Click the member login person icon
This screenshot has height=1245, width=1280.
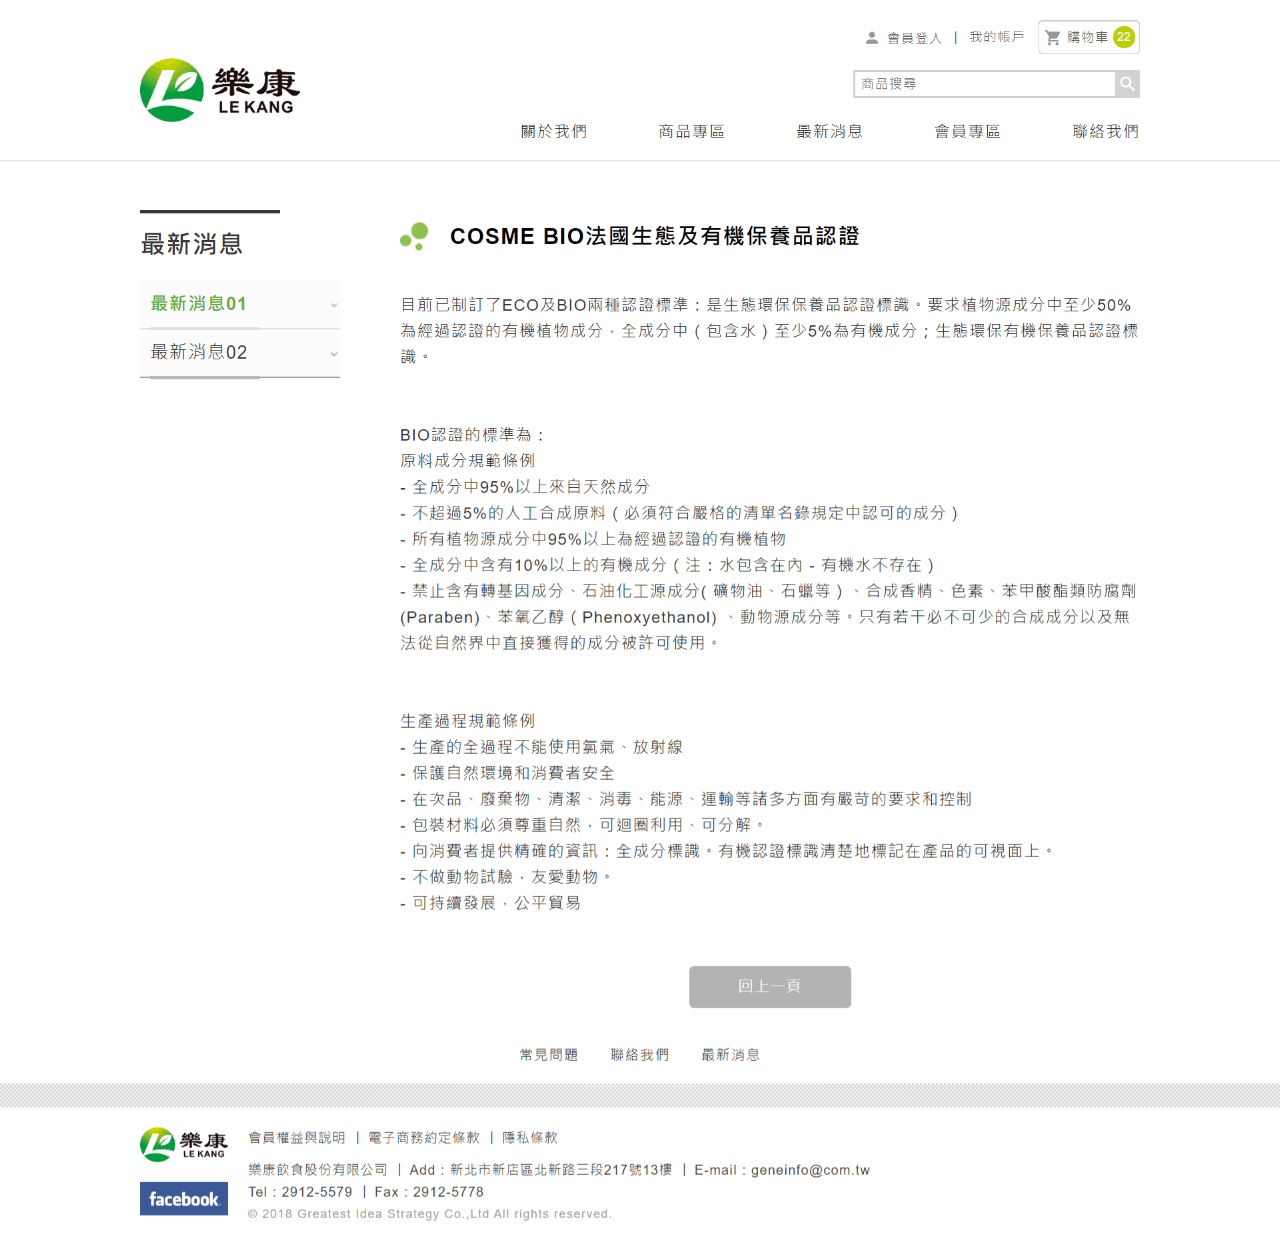click(x=872, y=38)
